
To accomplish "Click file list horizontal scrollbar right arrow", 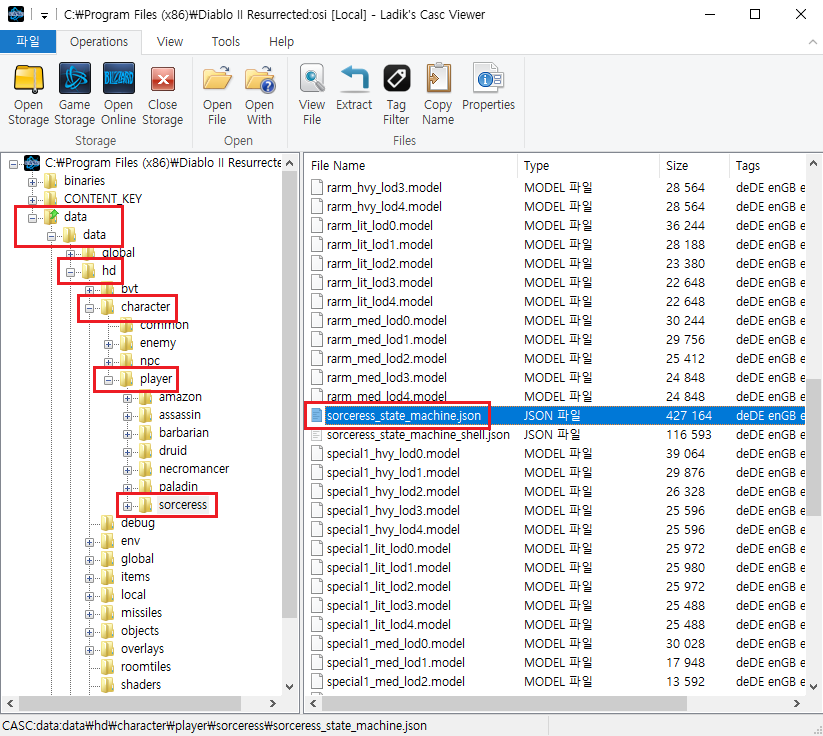I will click(x=797, y=703).
